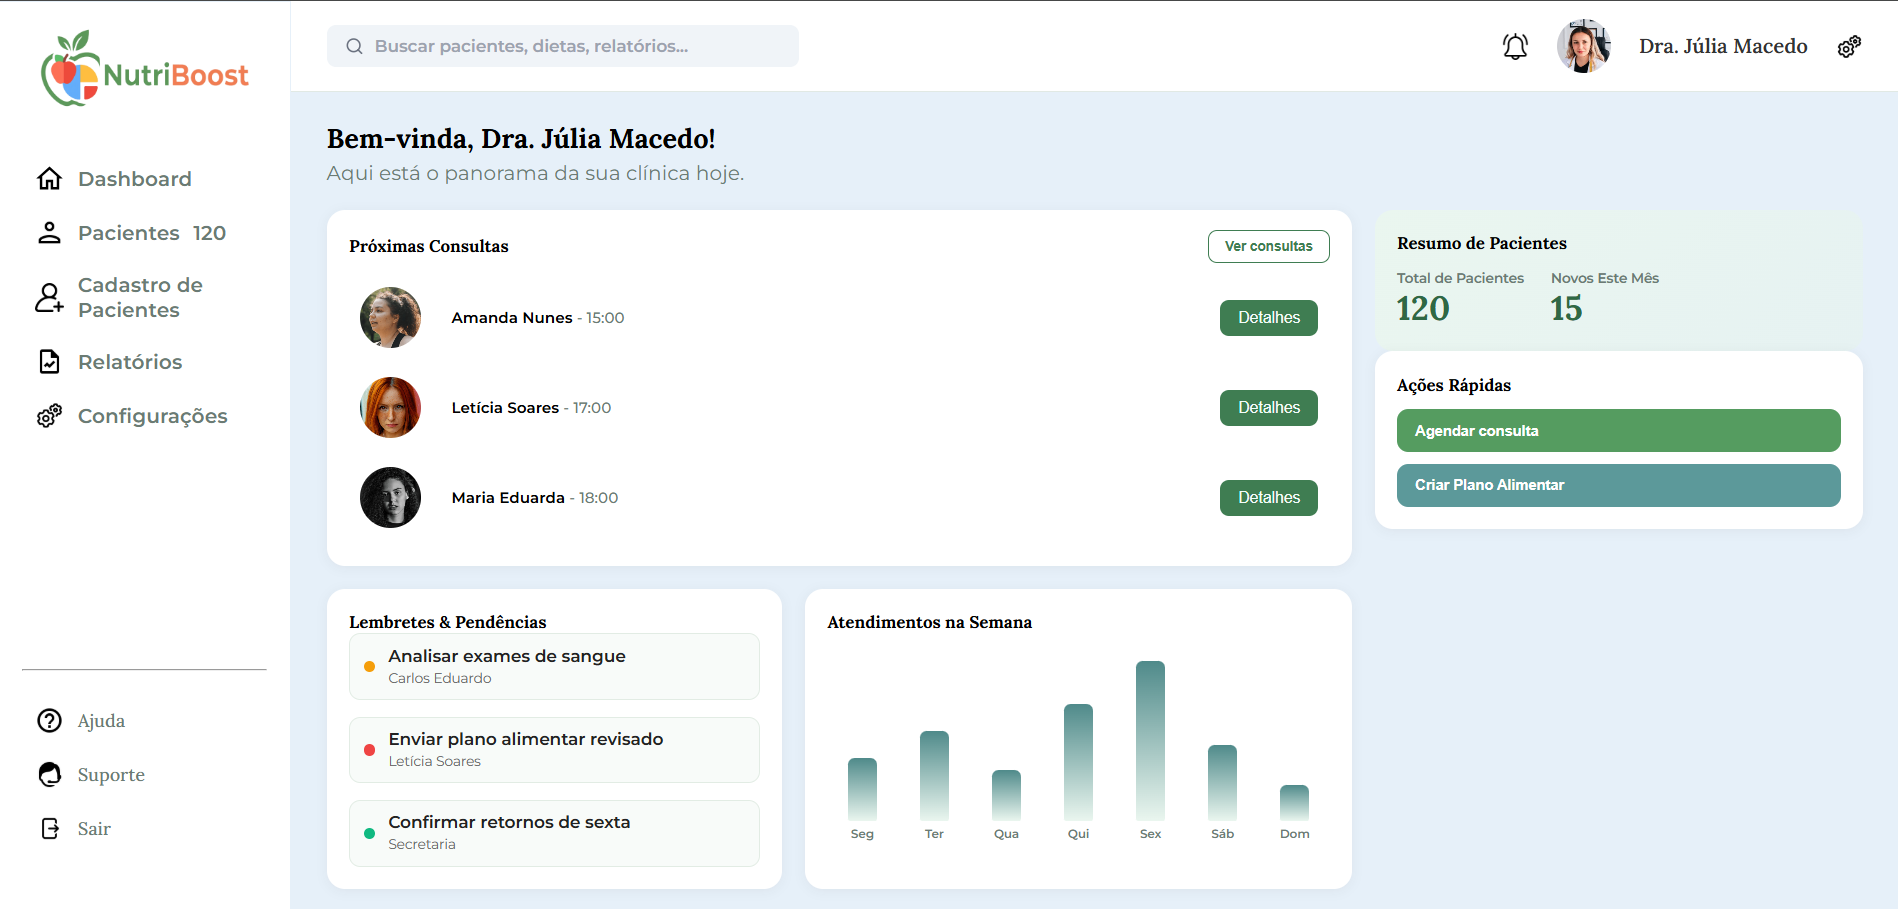Select Sair to log out

(94, 829)
